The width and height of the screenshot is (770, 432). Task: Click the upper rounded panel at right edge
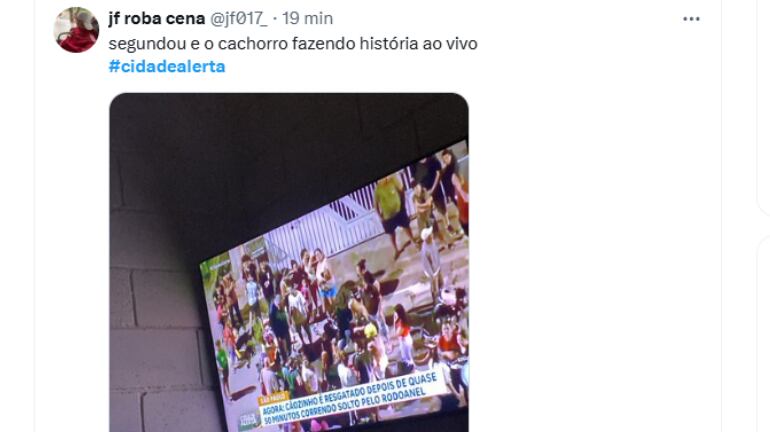click(x=764, y=108)
